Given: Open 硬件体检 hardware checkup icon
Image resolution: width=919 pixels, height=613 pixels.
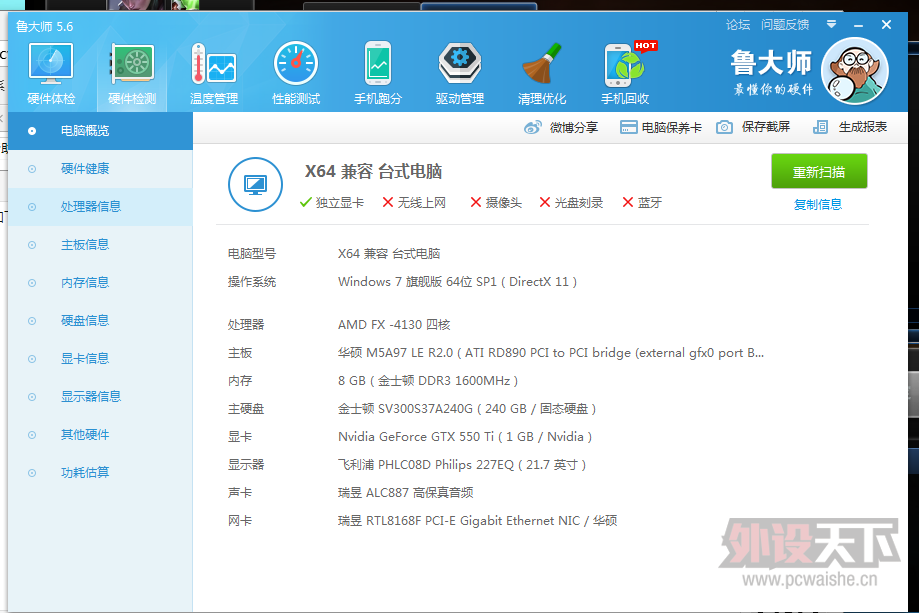Looking at the screenshot, I should [51, 63].
